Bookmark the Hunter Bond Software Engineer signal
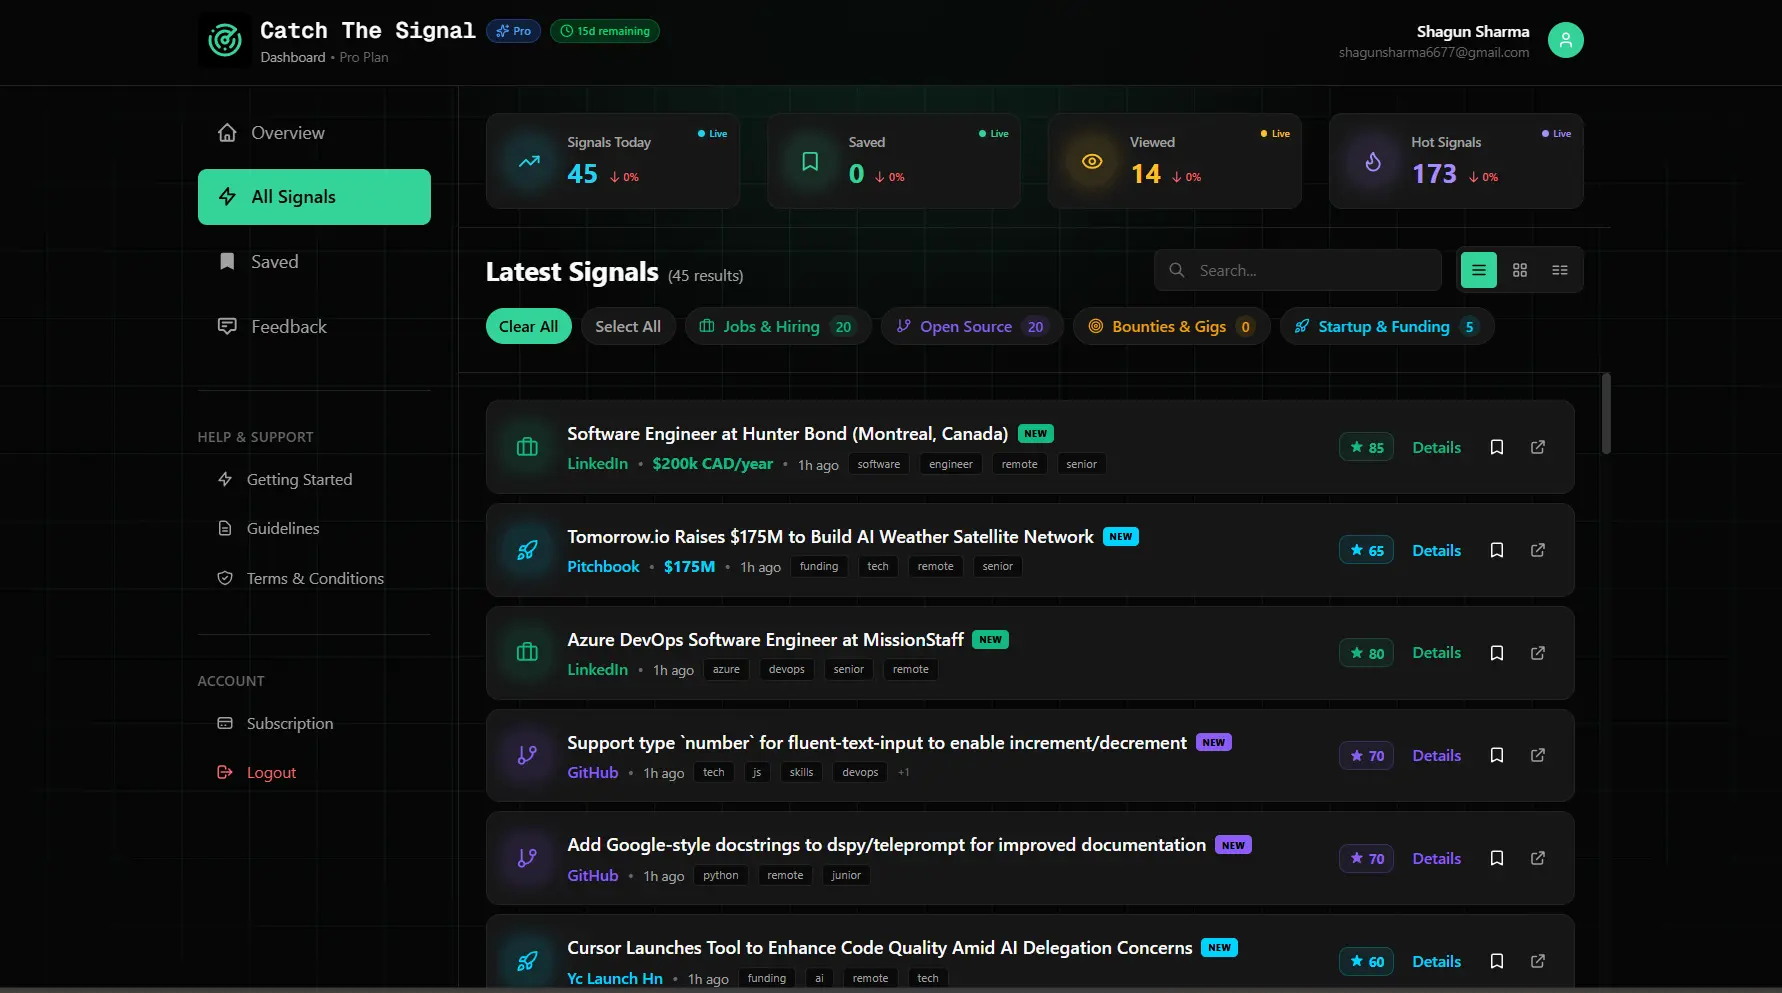Image resolution: width=1782 pixels, height=993 pixels. click(1496, 447)
